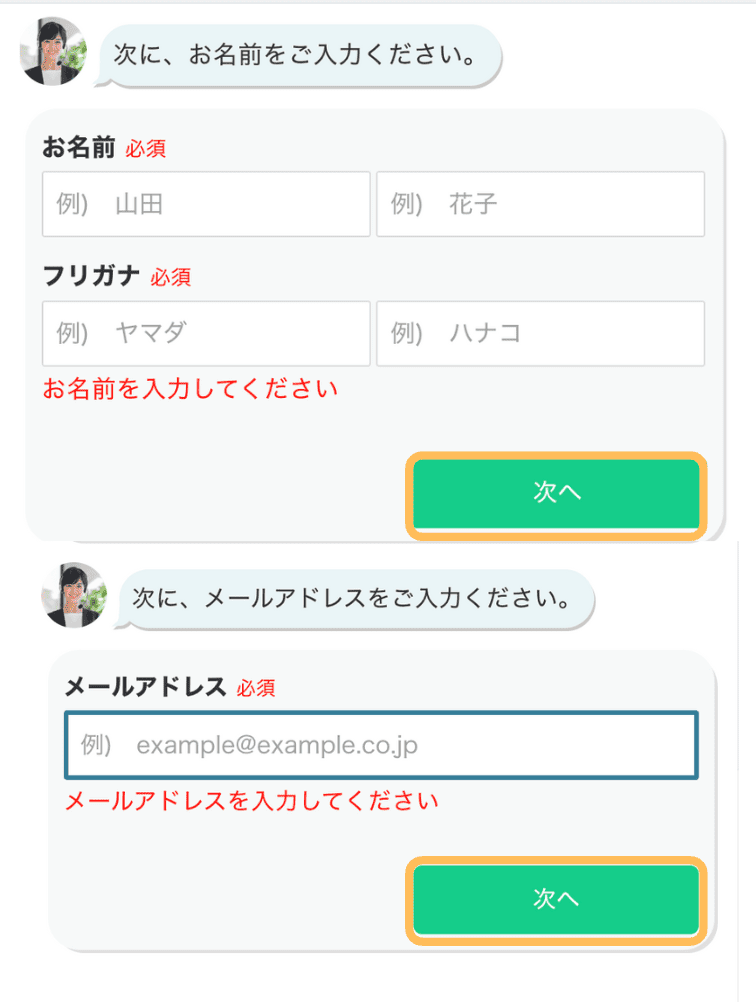Click the chat bubble asking for email address
Viewport: 756px width, 1002px height.
pyautogui.click(x=356, y=600)
